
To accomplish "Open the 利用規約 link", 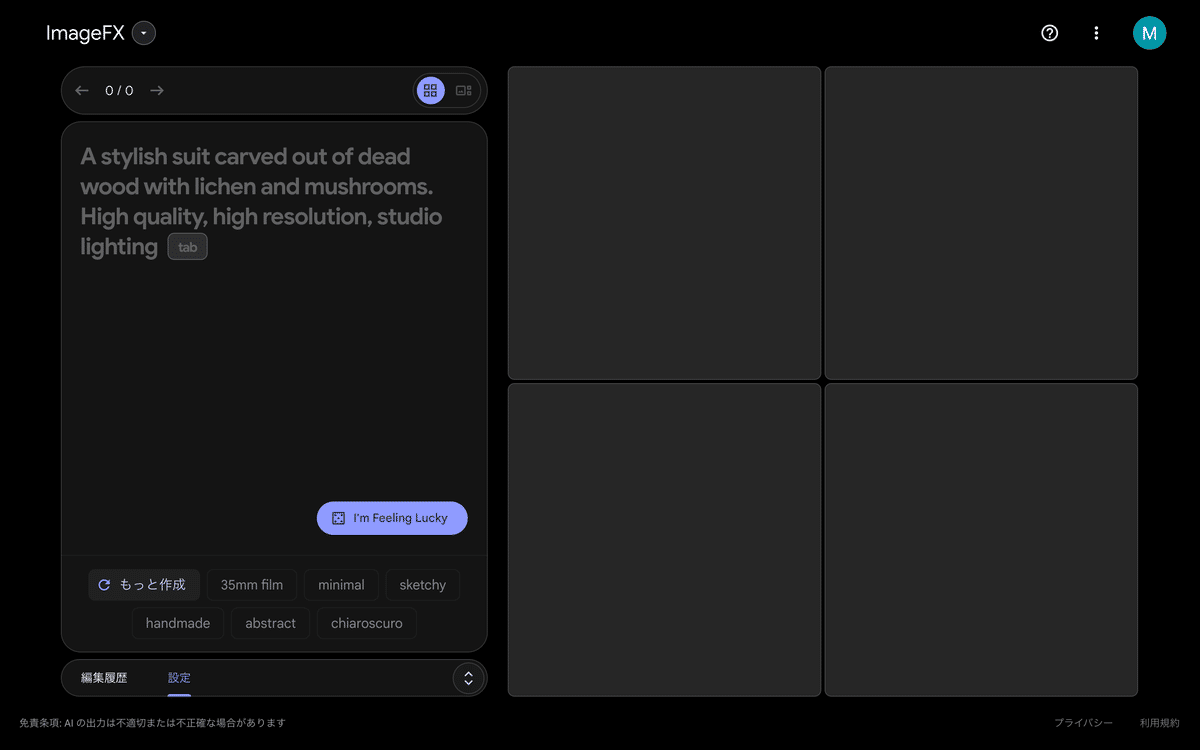I will point(1157,722).
